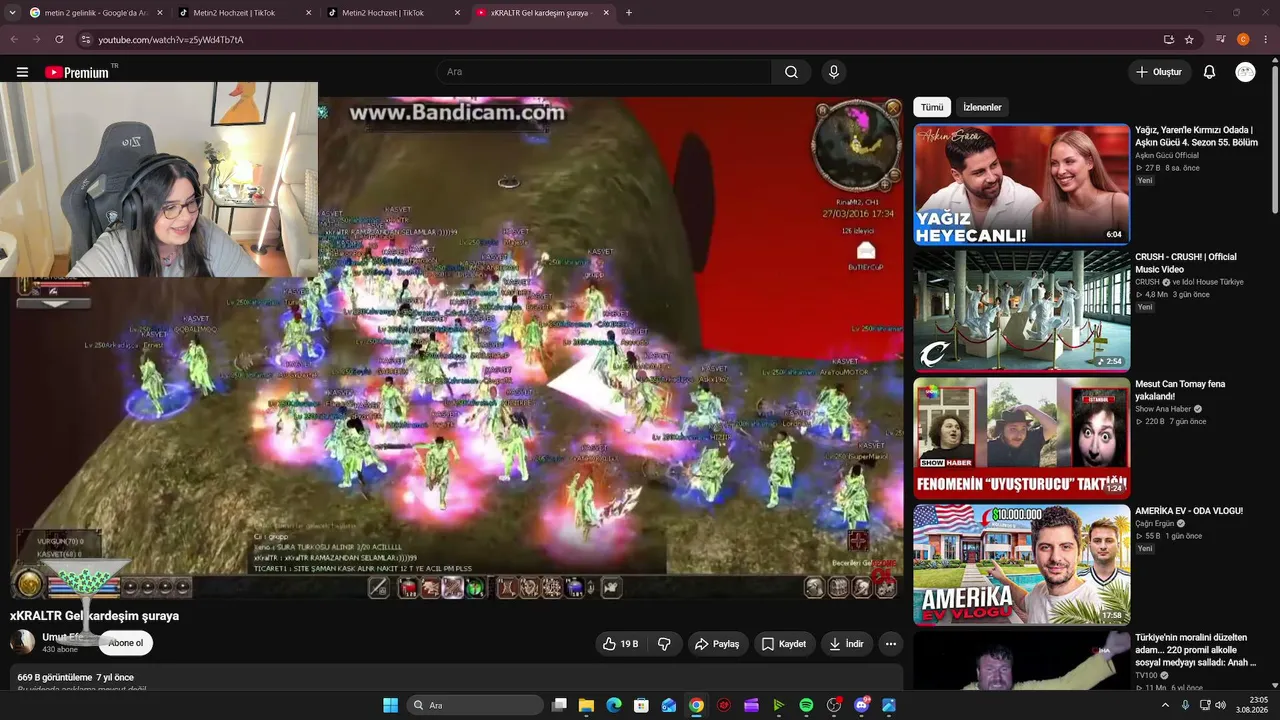Click the CRUSH music video thumbnail
This screenshot has height=720, width=1280.
1022,311
